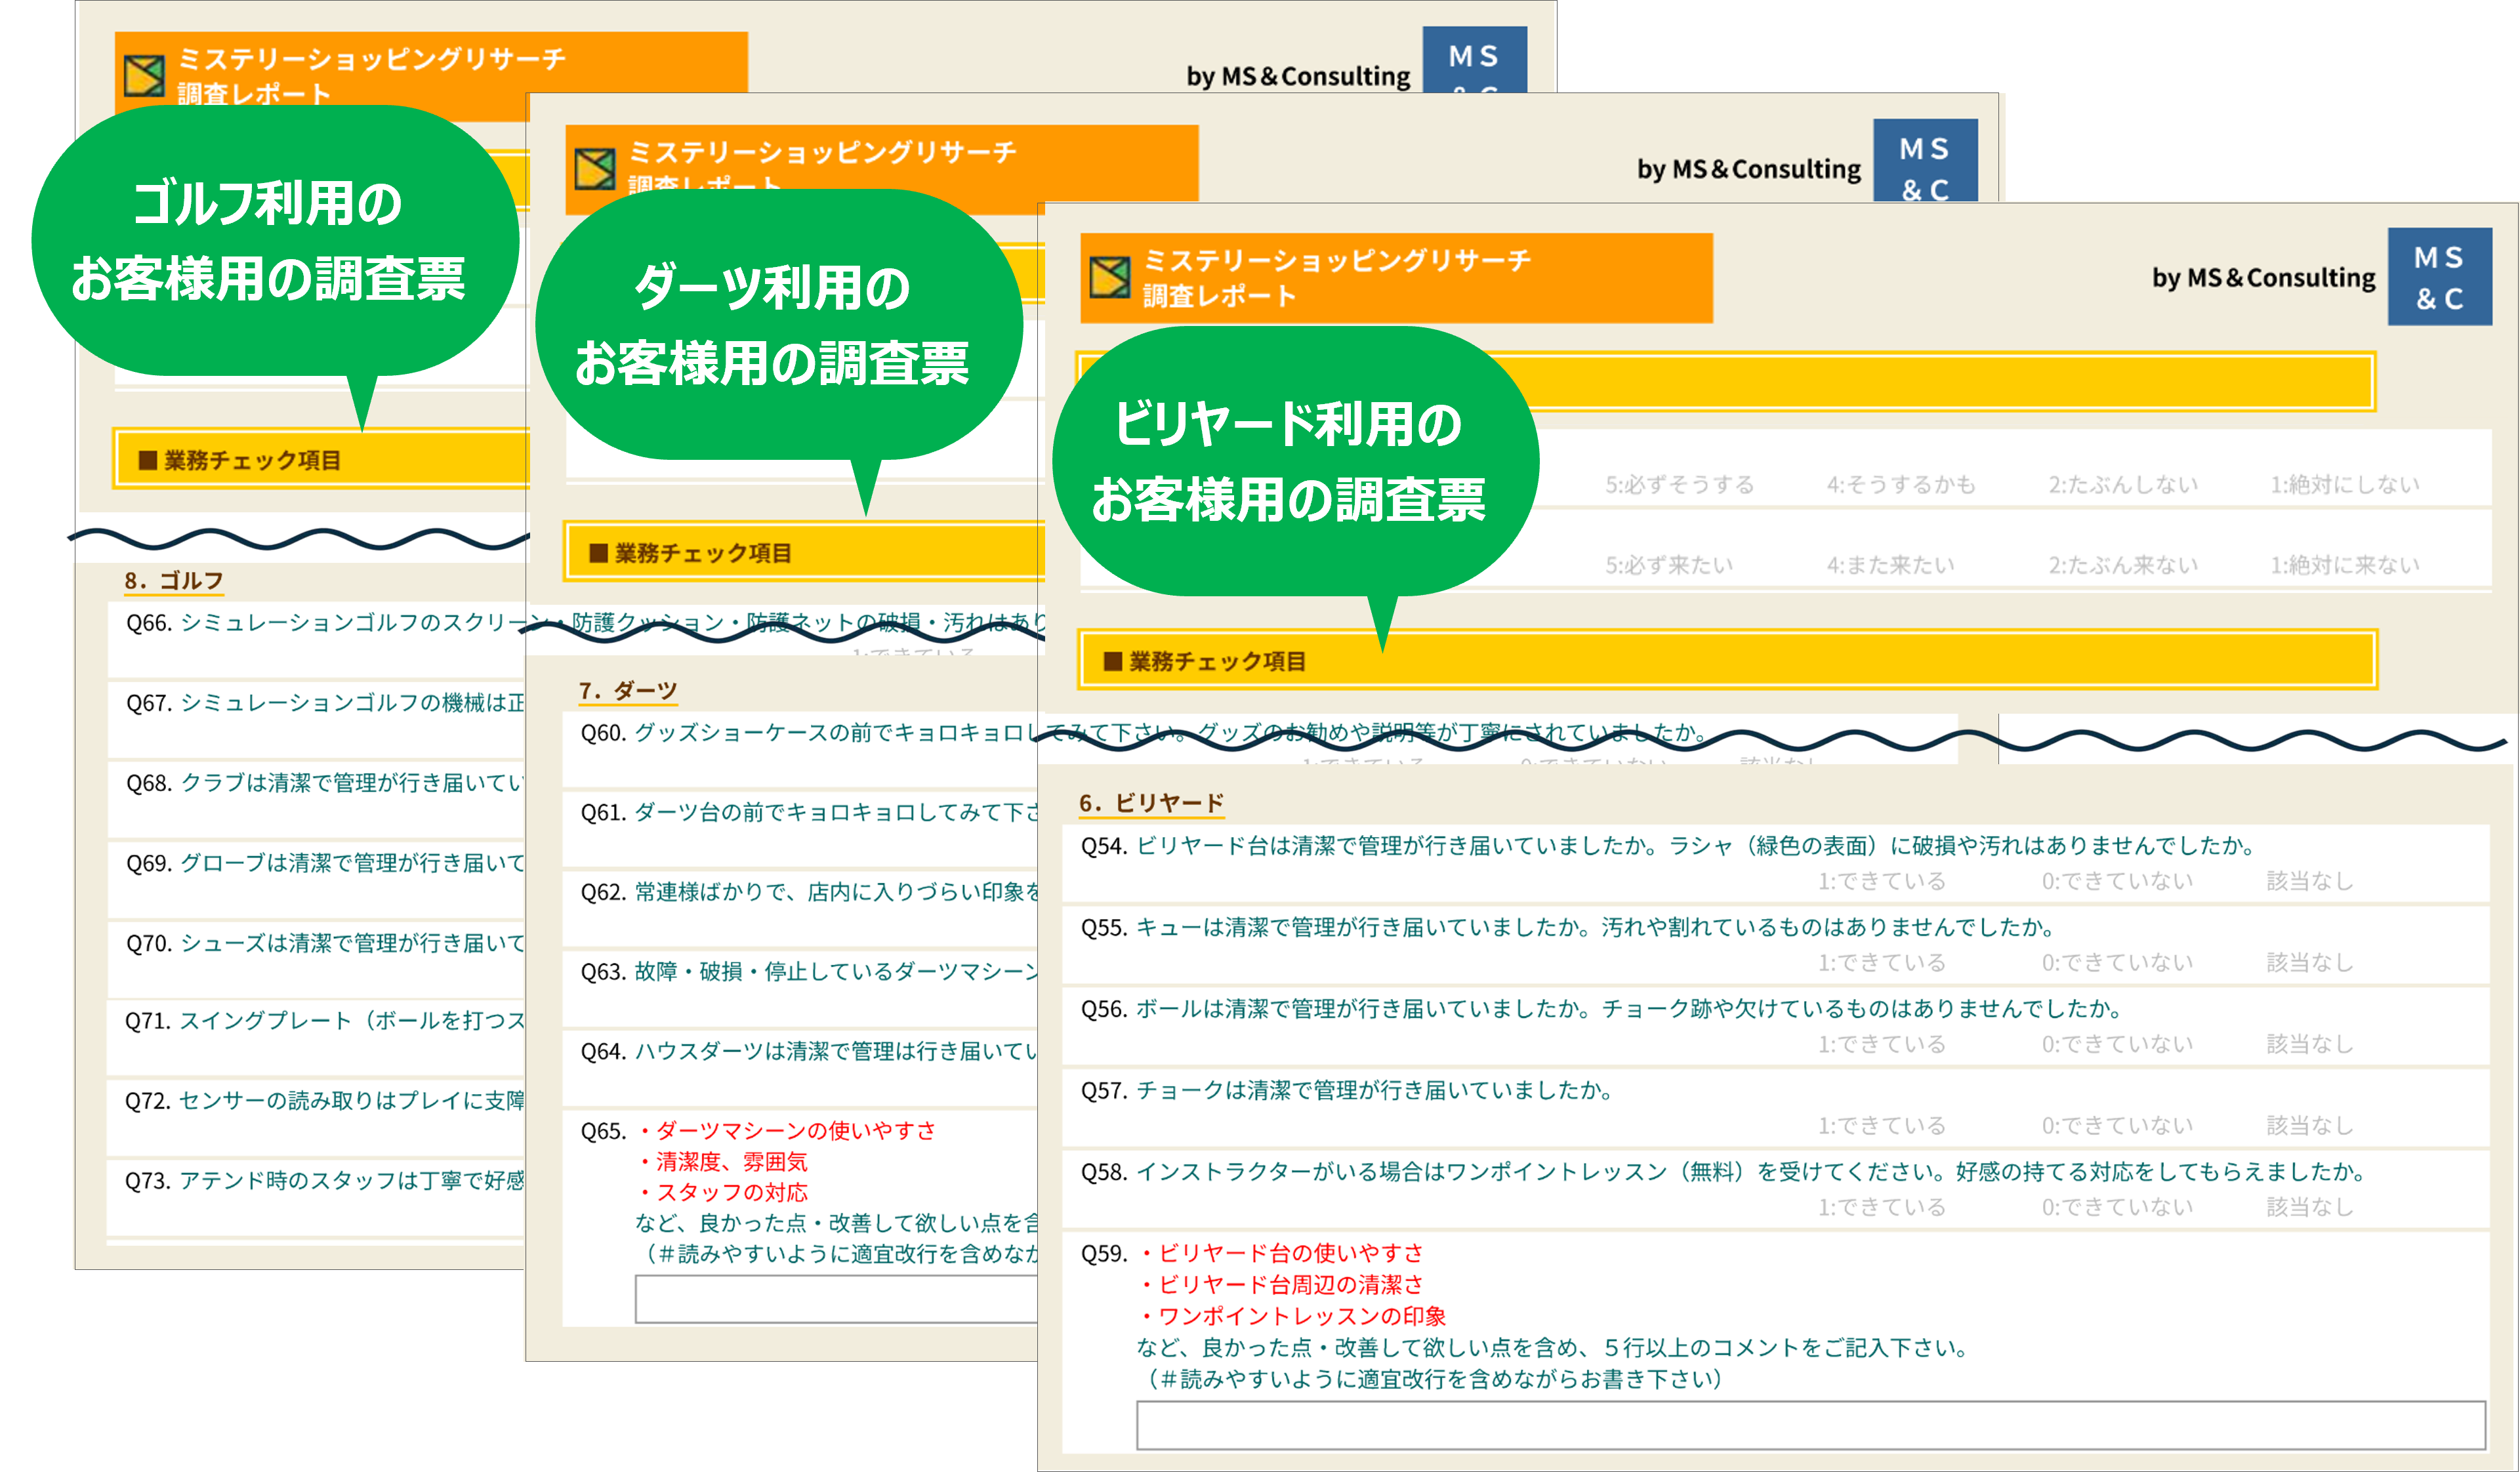Choose the '2:たぶん来ない' revisit option
Screen dimensions: 2520x1472
pyautogui.click(x=2123, y=565)
